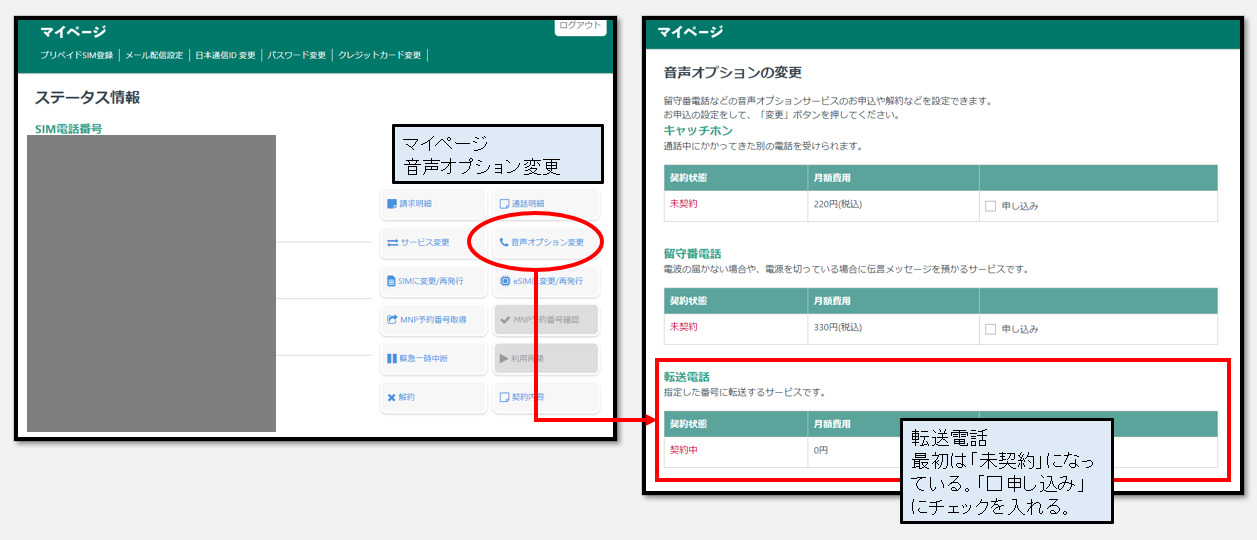Go to メール配信設定 in header menu
This screenshot has width=1257, height=540.
click(x=154, y=55)
